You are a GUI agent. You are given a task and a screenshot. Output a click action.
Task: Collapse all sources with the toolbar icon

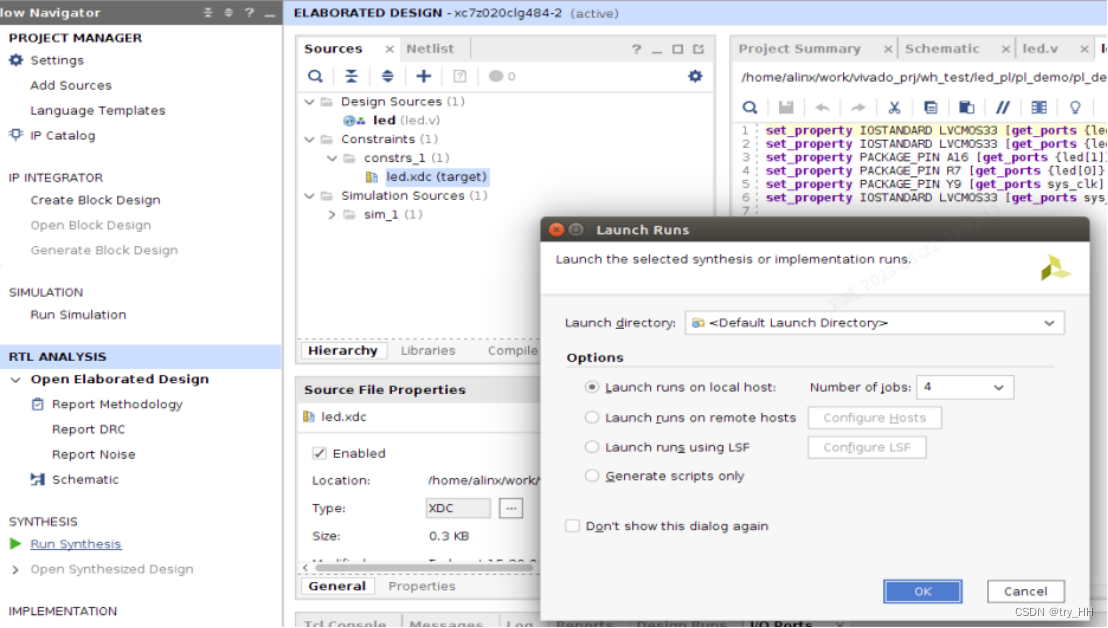[x=351, y=76]
